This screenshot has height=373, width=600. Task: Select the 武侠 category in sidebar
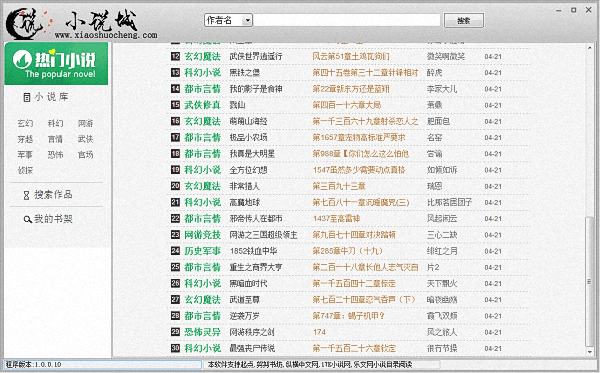pos(85,139)
